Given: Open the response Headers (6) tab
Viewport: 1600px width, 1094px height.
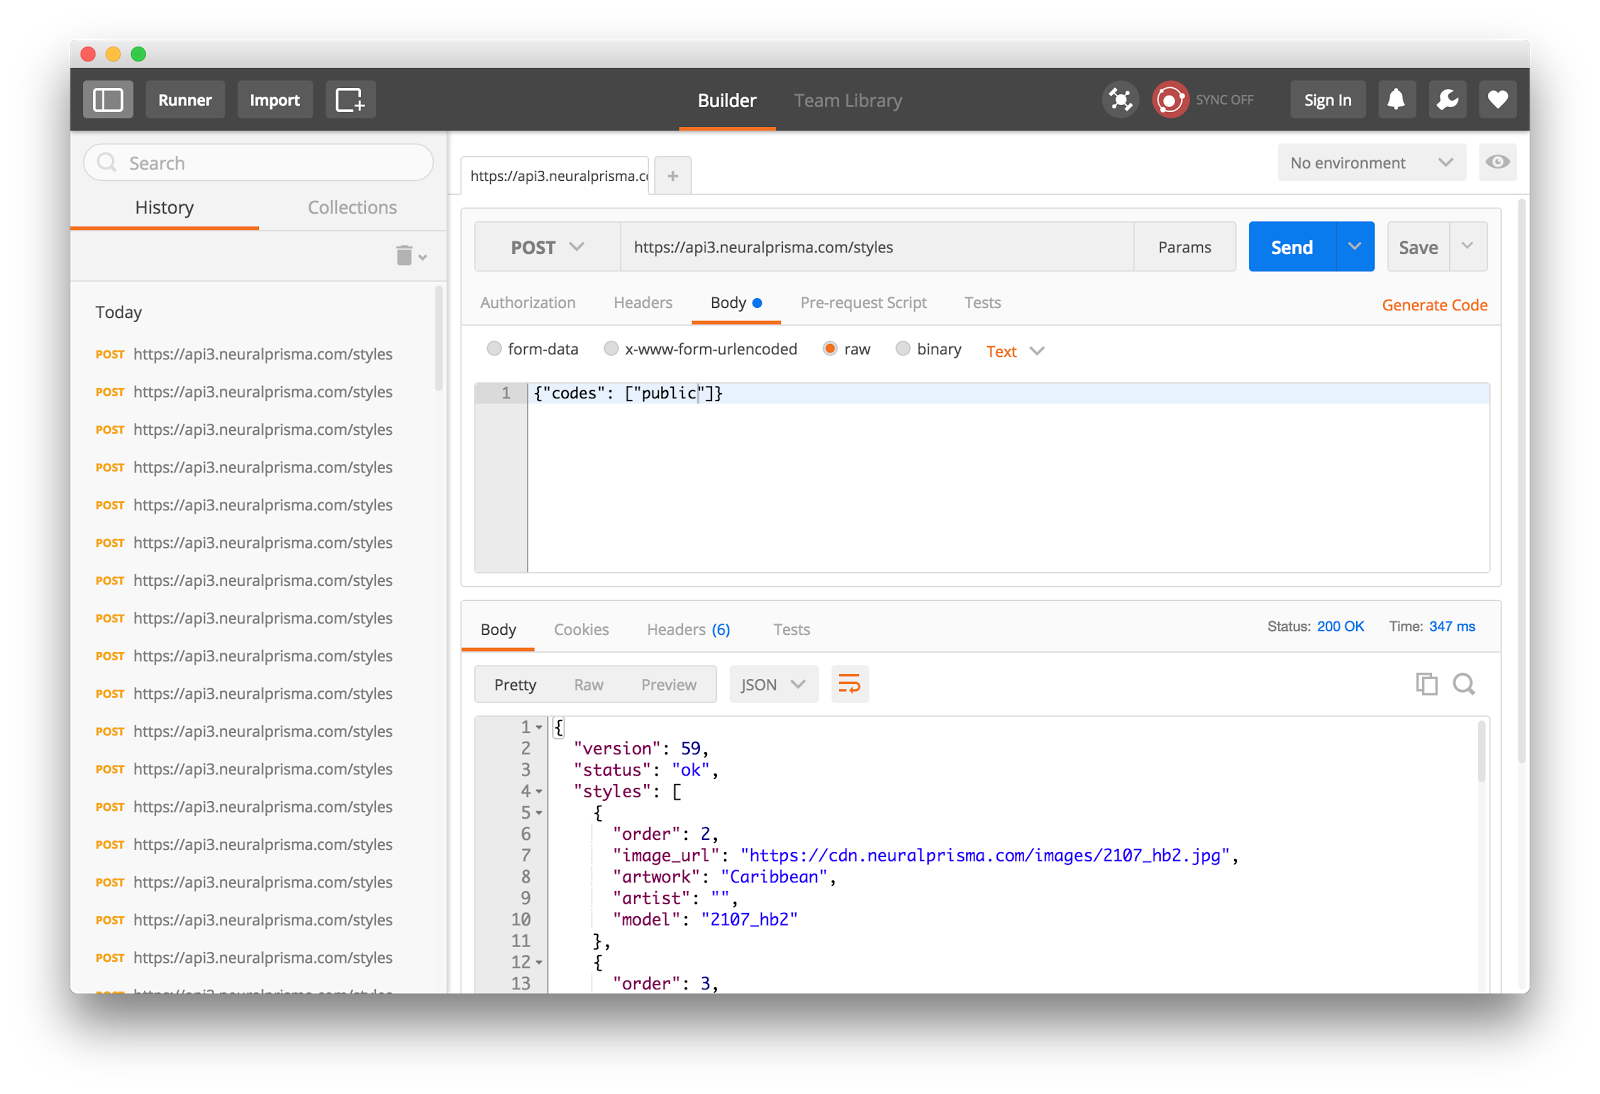Looking at the screenshot, I should click(x=688, y=629).
